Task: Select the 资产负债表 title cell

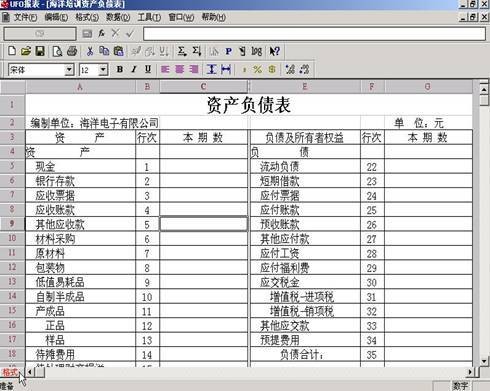Action: pyautogui.click(x=249, y=105)
